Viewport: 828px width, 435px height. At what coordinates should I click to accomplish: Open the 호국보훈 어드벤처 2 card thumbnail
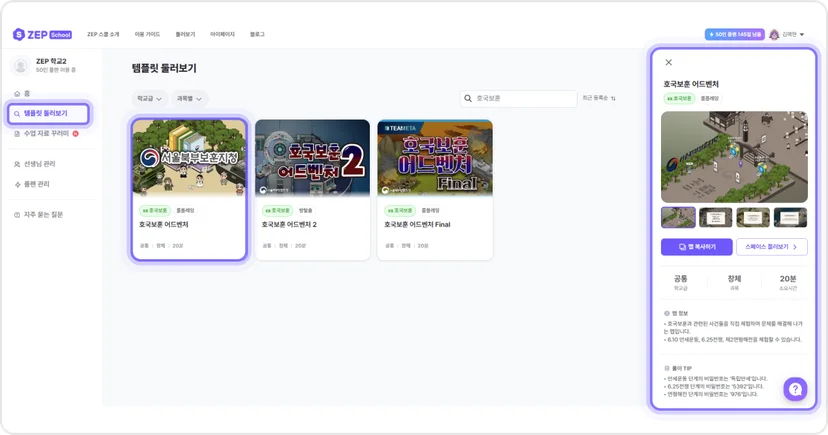313,158
